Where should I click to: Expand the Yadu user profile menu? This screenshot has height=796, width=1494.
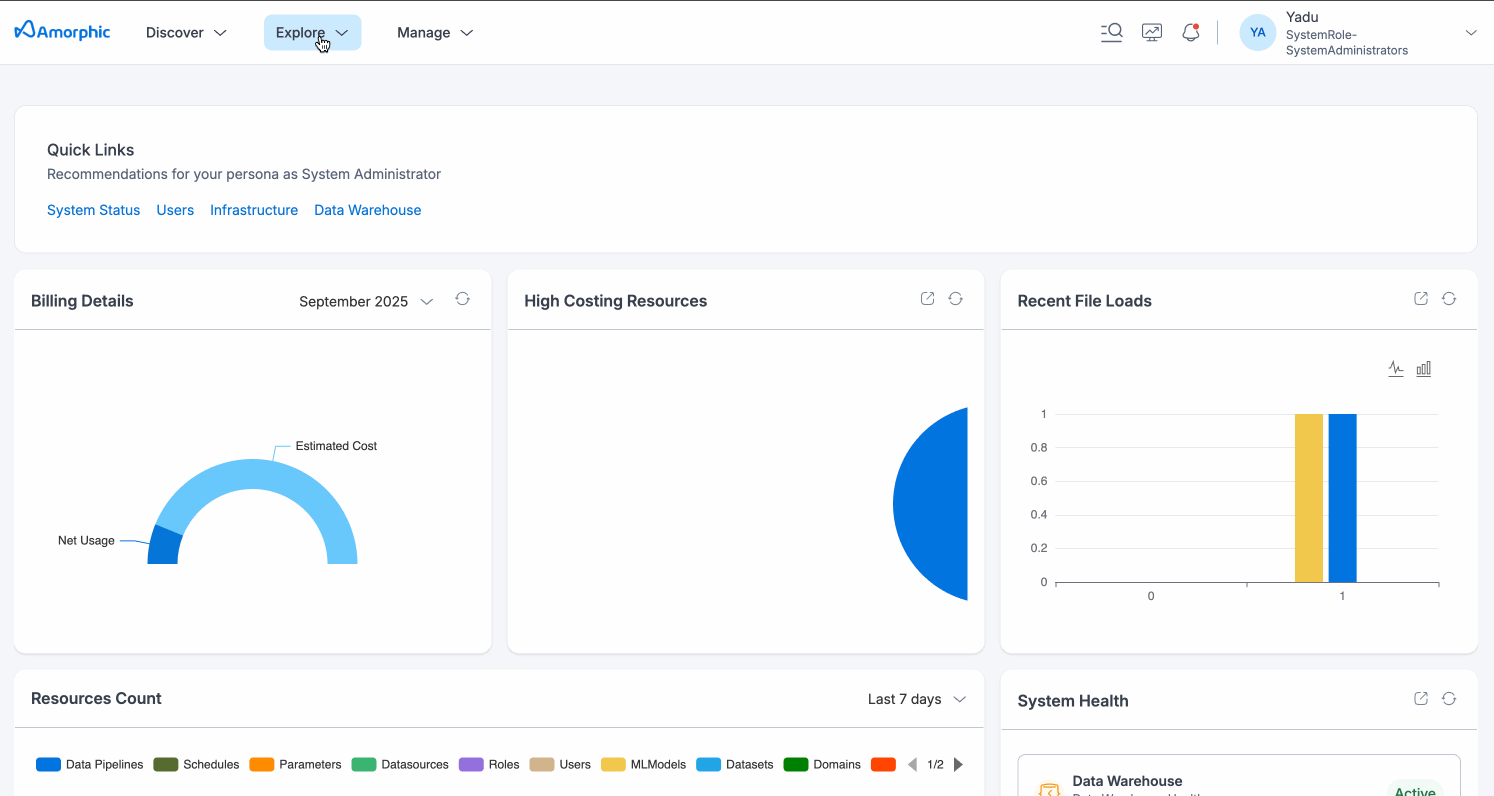(1470, 33)
